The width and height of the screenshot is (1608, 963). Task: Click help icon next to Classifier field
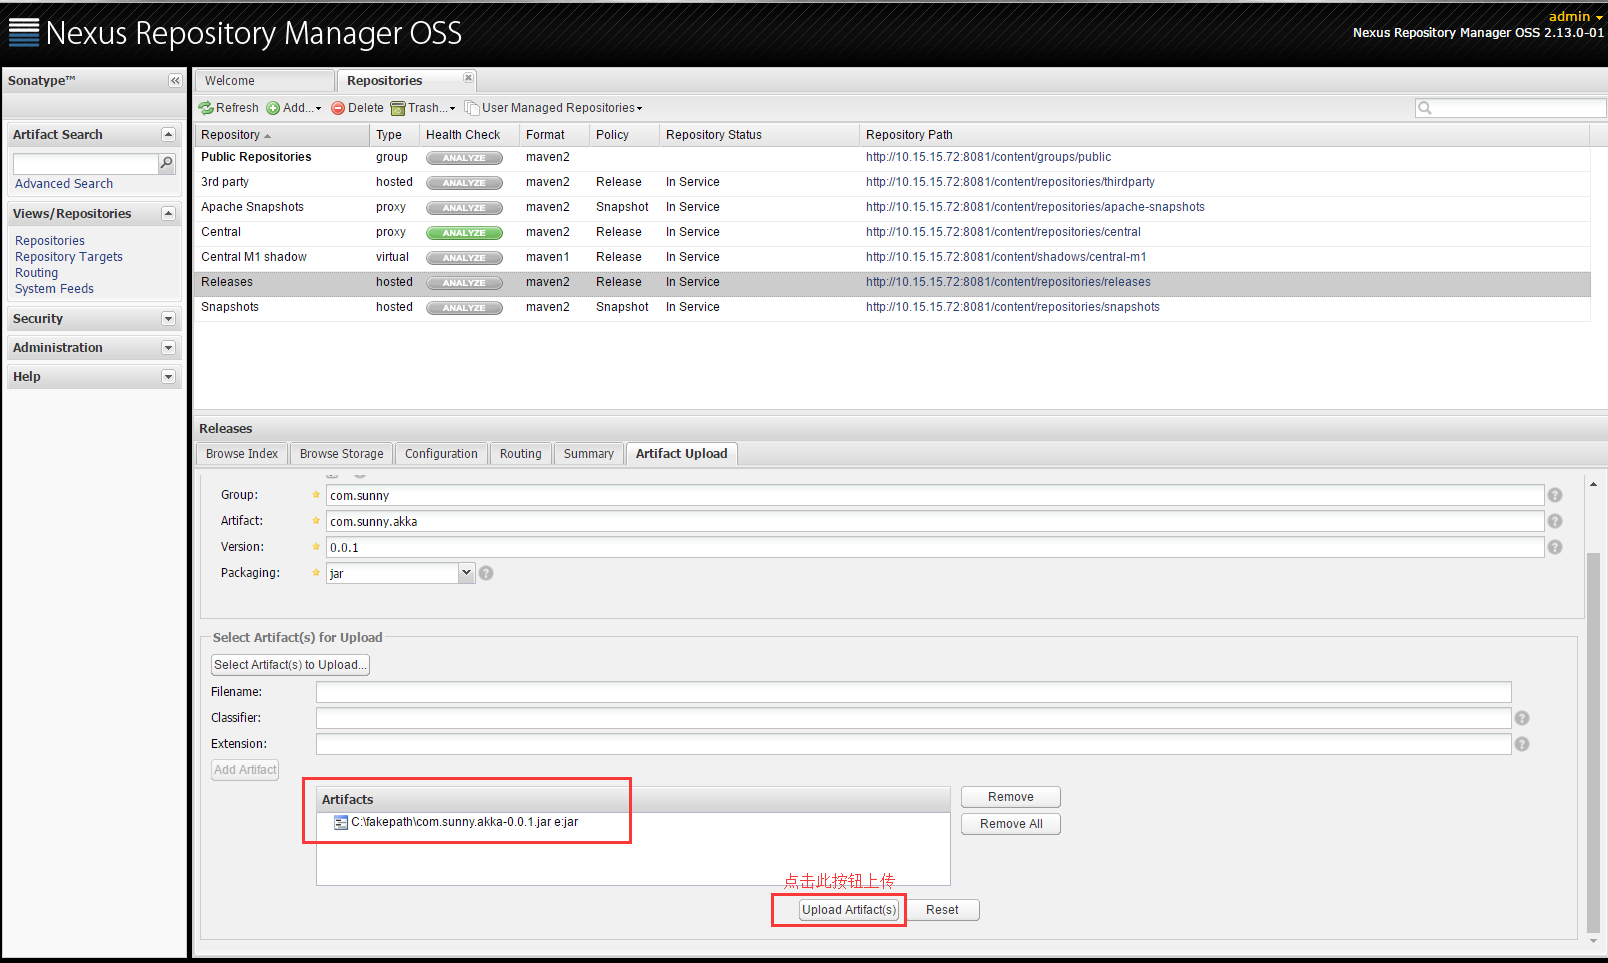point(1522,718)
